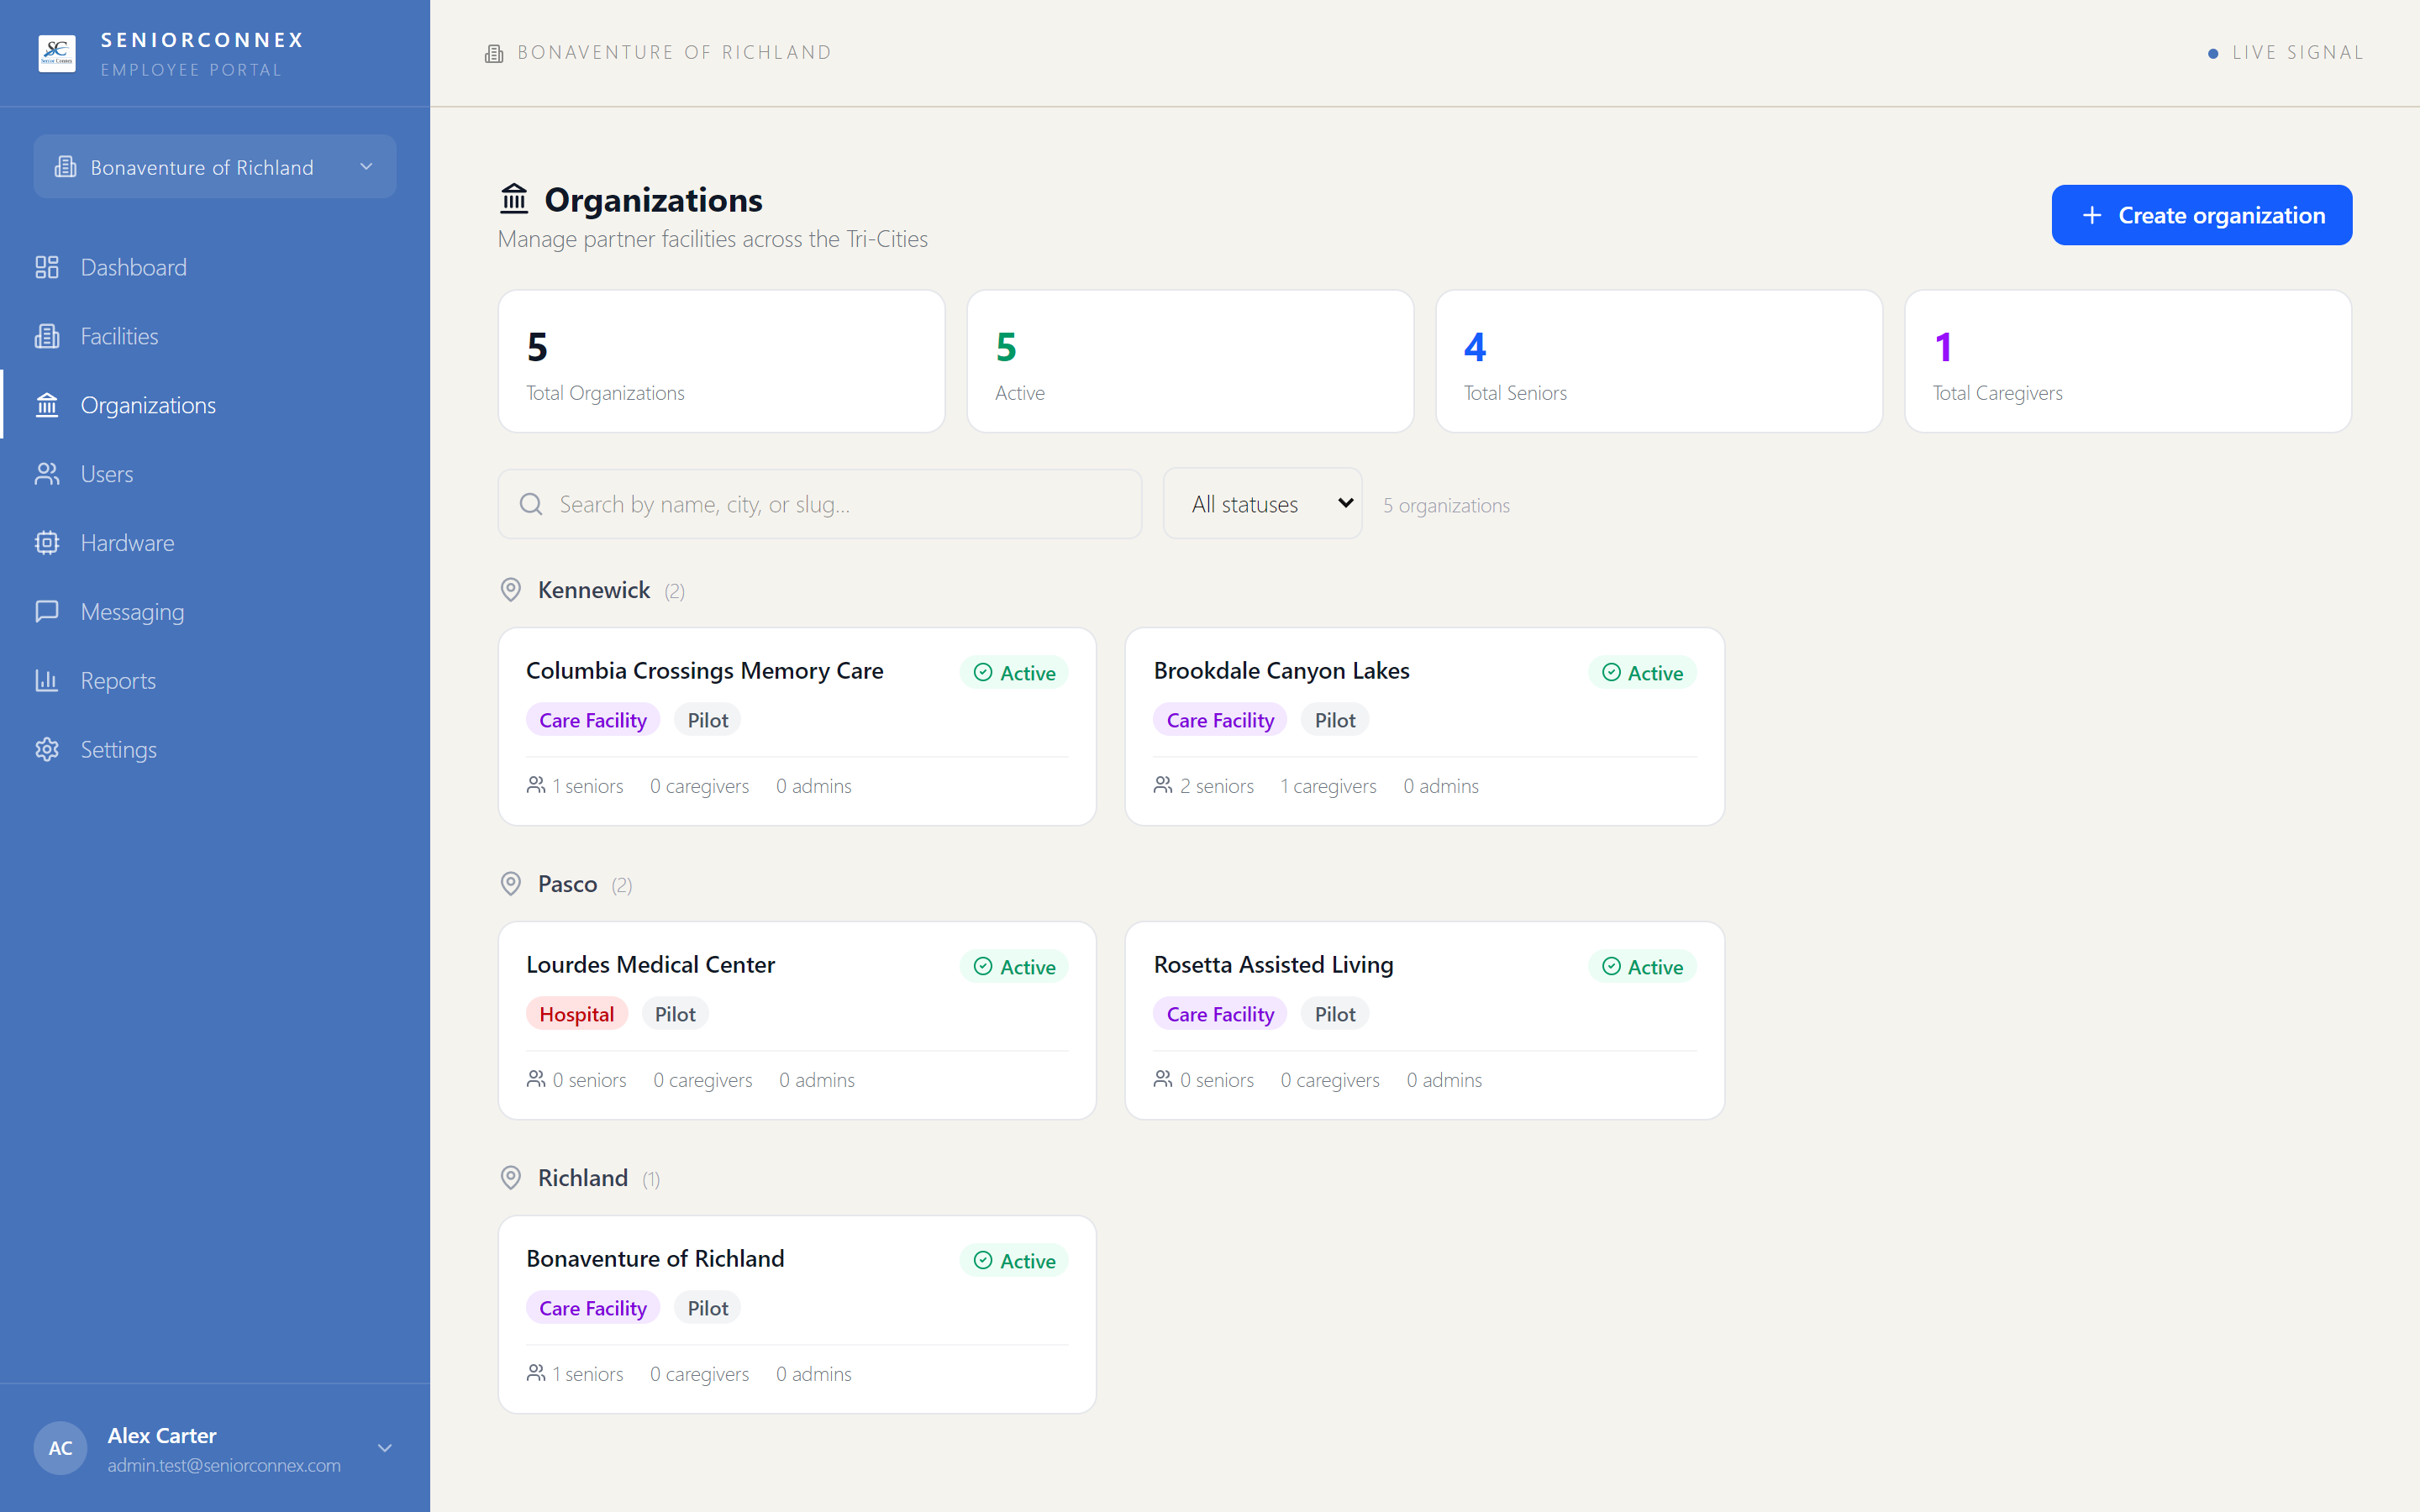Click "0 admins" on Lourdes Medical Center card

point(817,1080)
